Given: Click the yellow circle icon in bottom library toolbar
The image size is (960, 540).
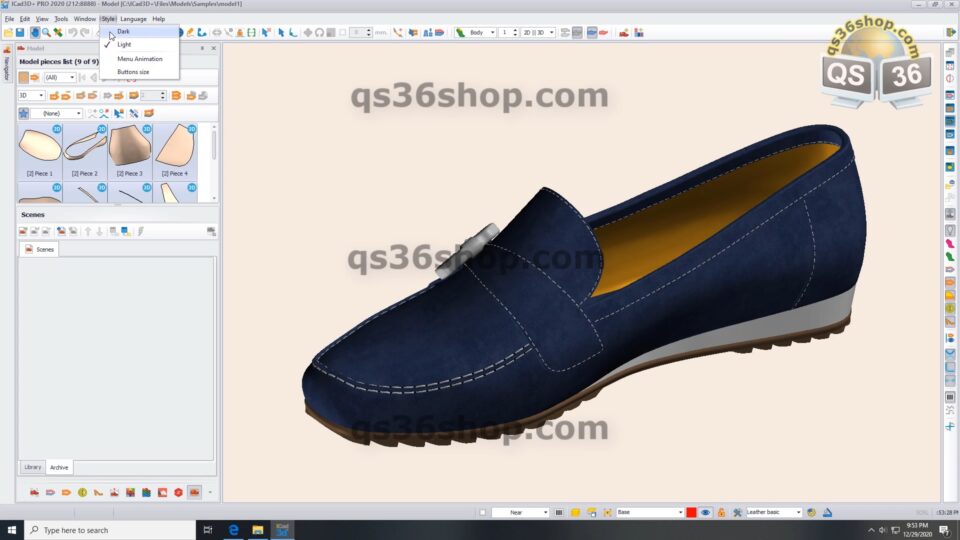Looking at the screenshot, I should click(x=82, y=492).
